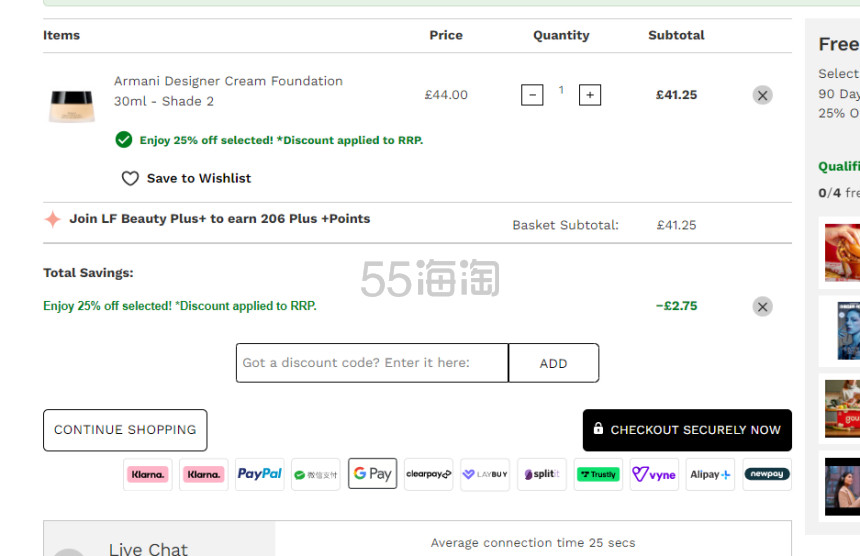Viewport: 860px width, 556px height.
Task: Remove Armani foundation from the basket
Action: (762, 95)
